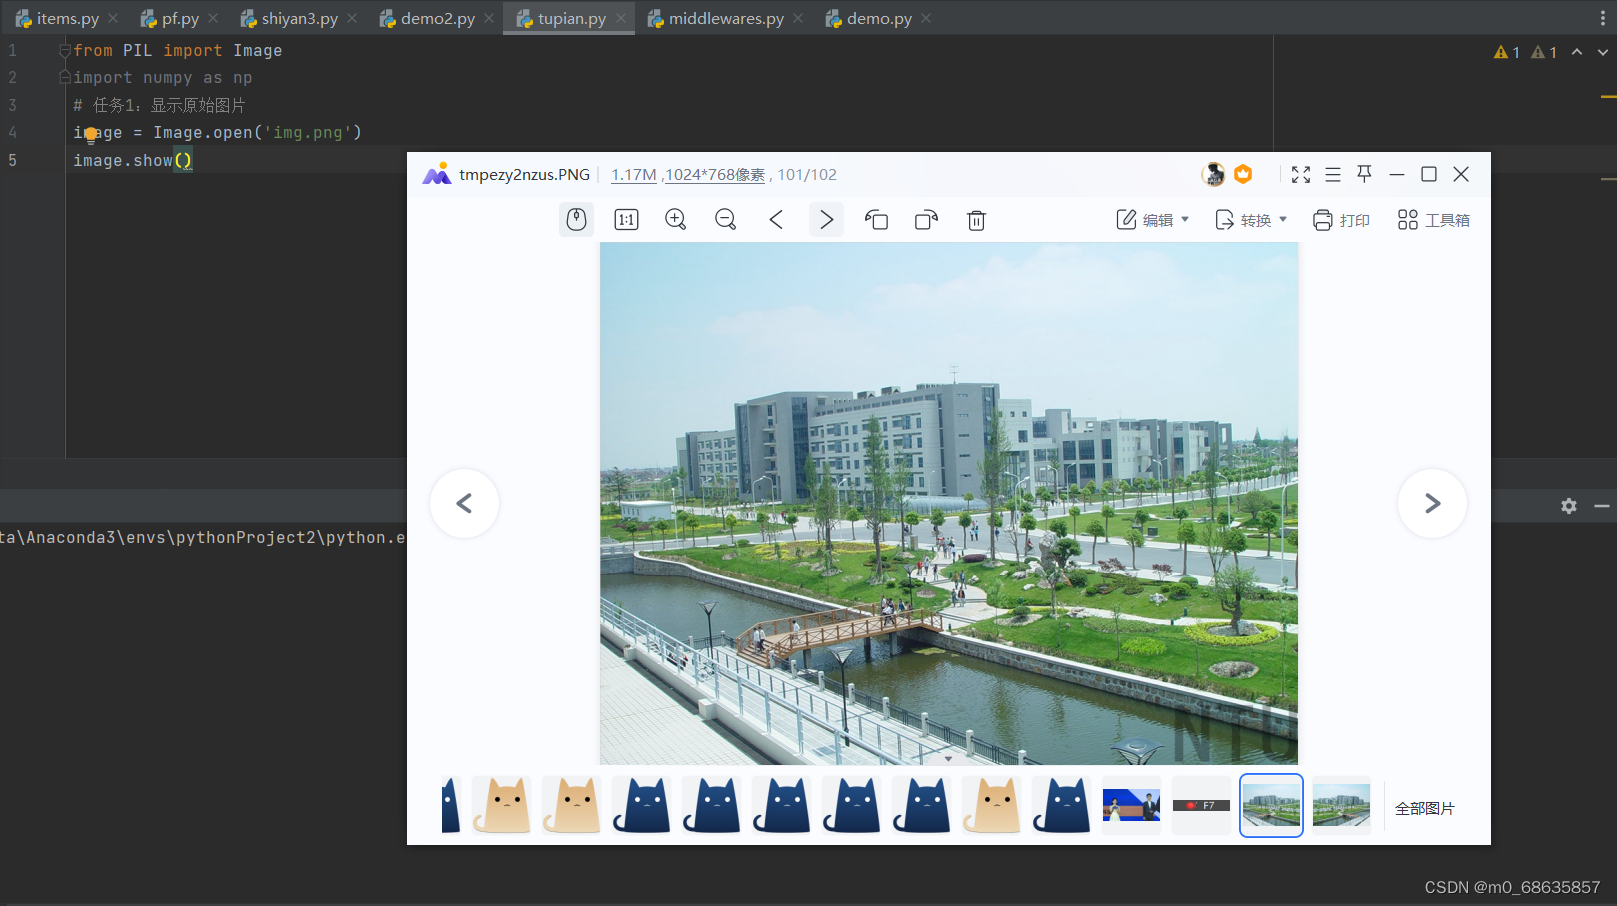The width and height of the screenshot is (1617, 906).
Task: Zoom out of the image
Action: click(726, 219)
